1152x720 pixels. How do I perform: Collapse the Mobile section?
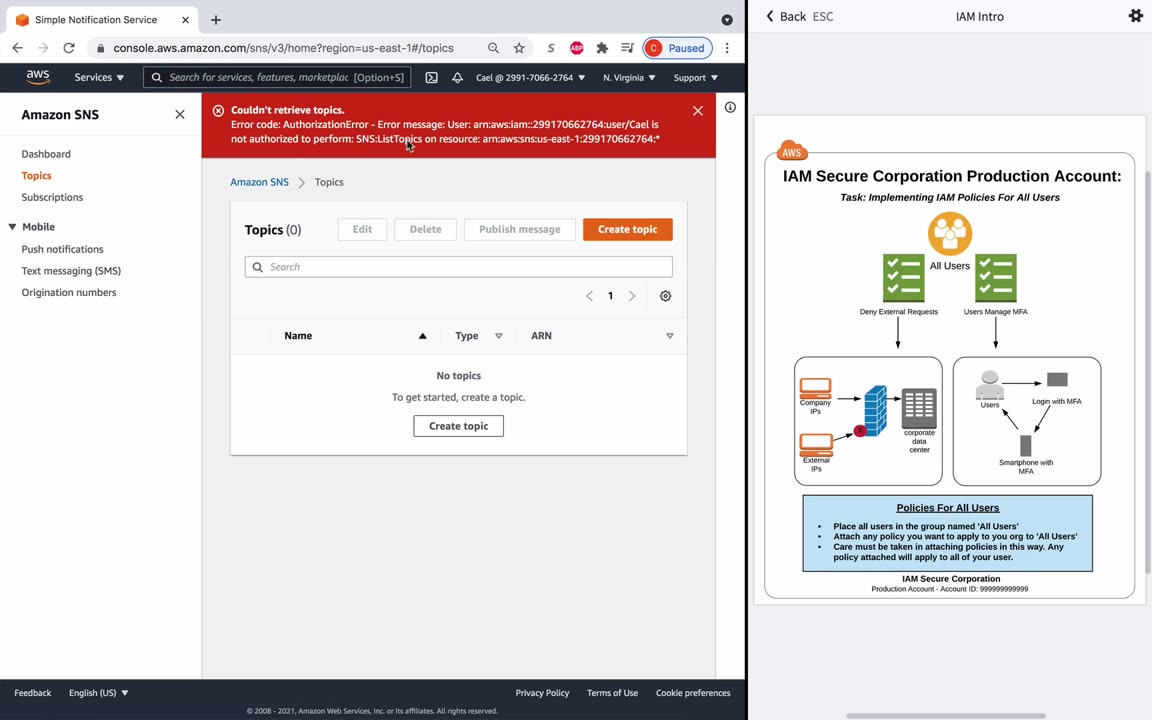[12, 227]
